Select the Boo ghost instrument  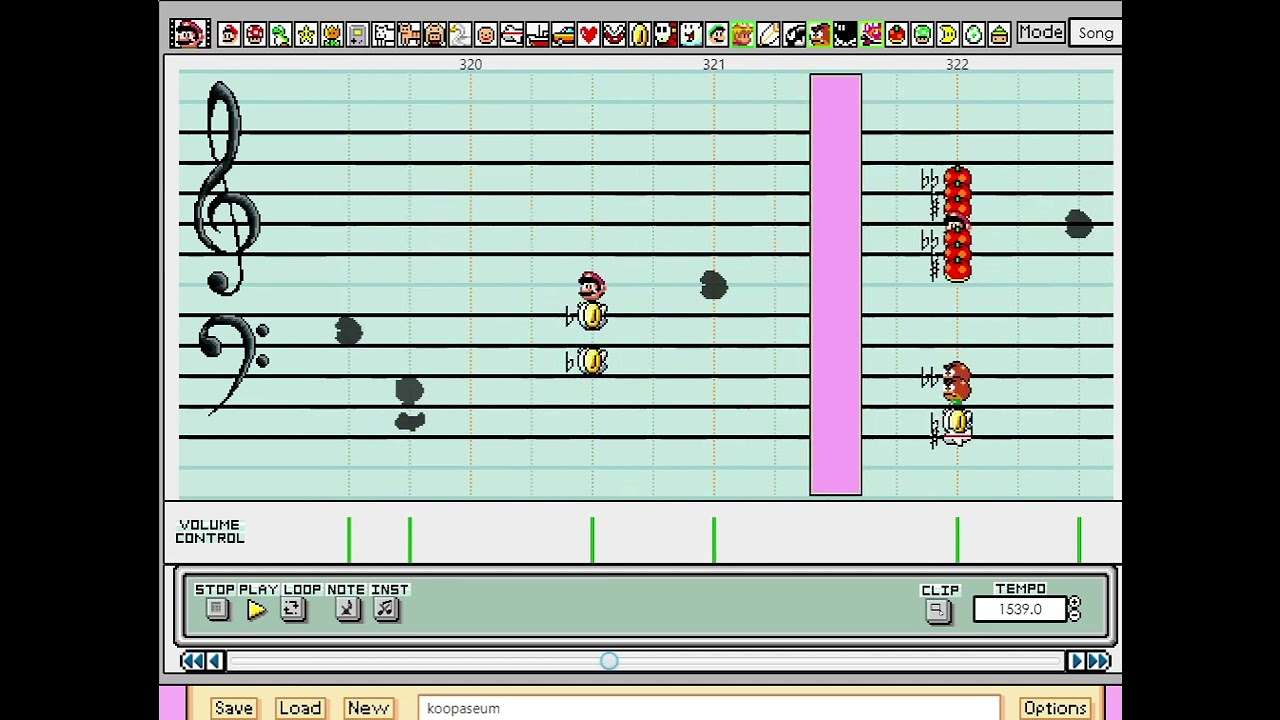click(x=690, y=35)
